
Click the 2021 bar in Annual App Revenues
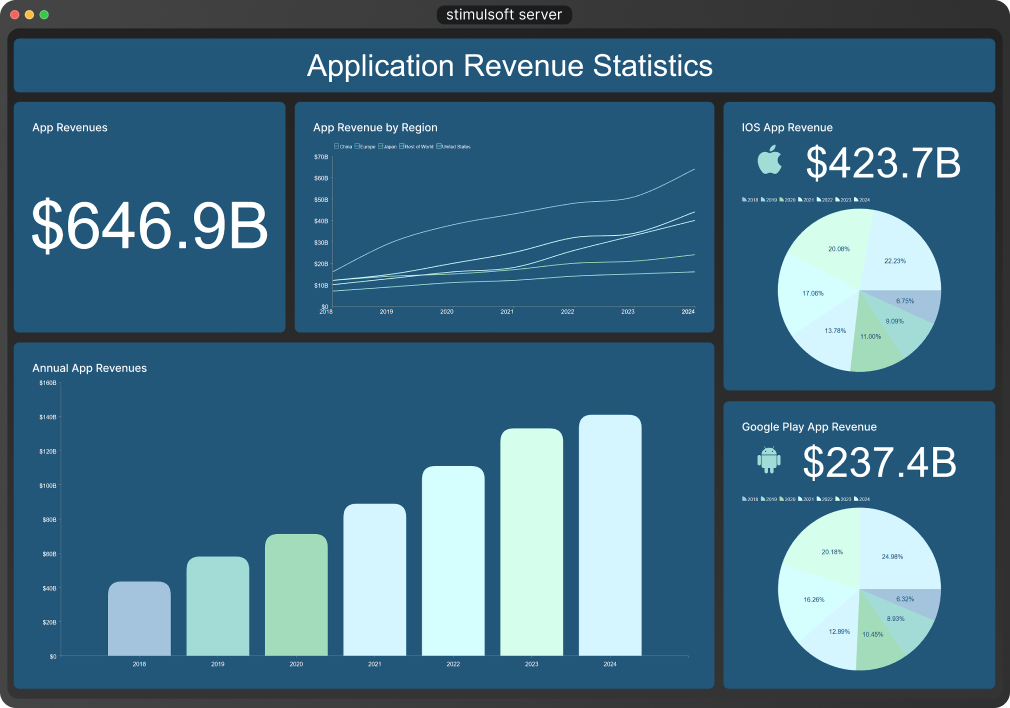375,580
